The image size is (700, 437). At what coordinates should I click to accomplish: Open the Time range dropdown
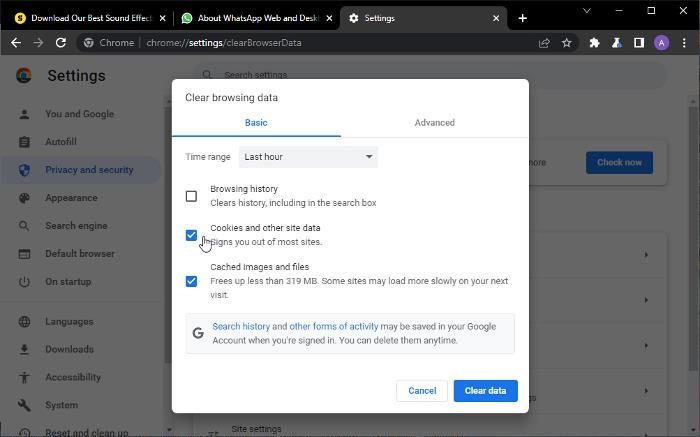[x=308, y=157]
